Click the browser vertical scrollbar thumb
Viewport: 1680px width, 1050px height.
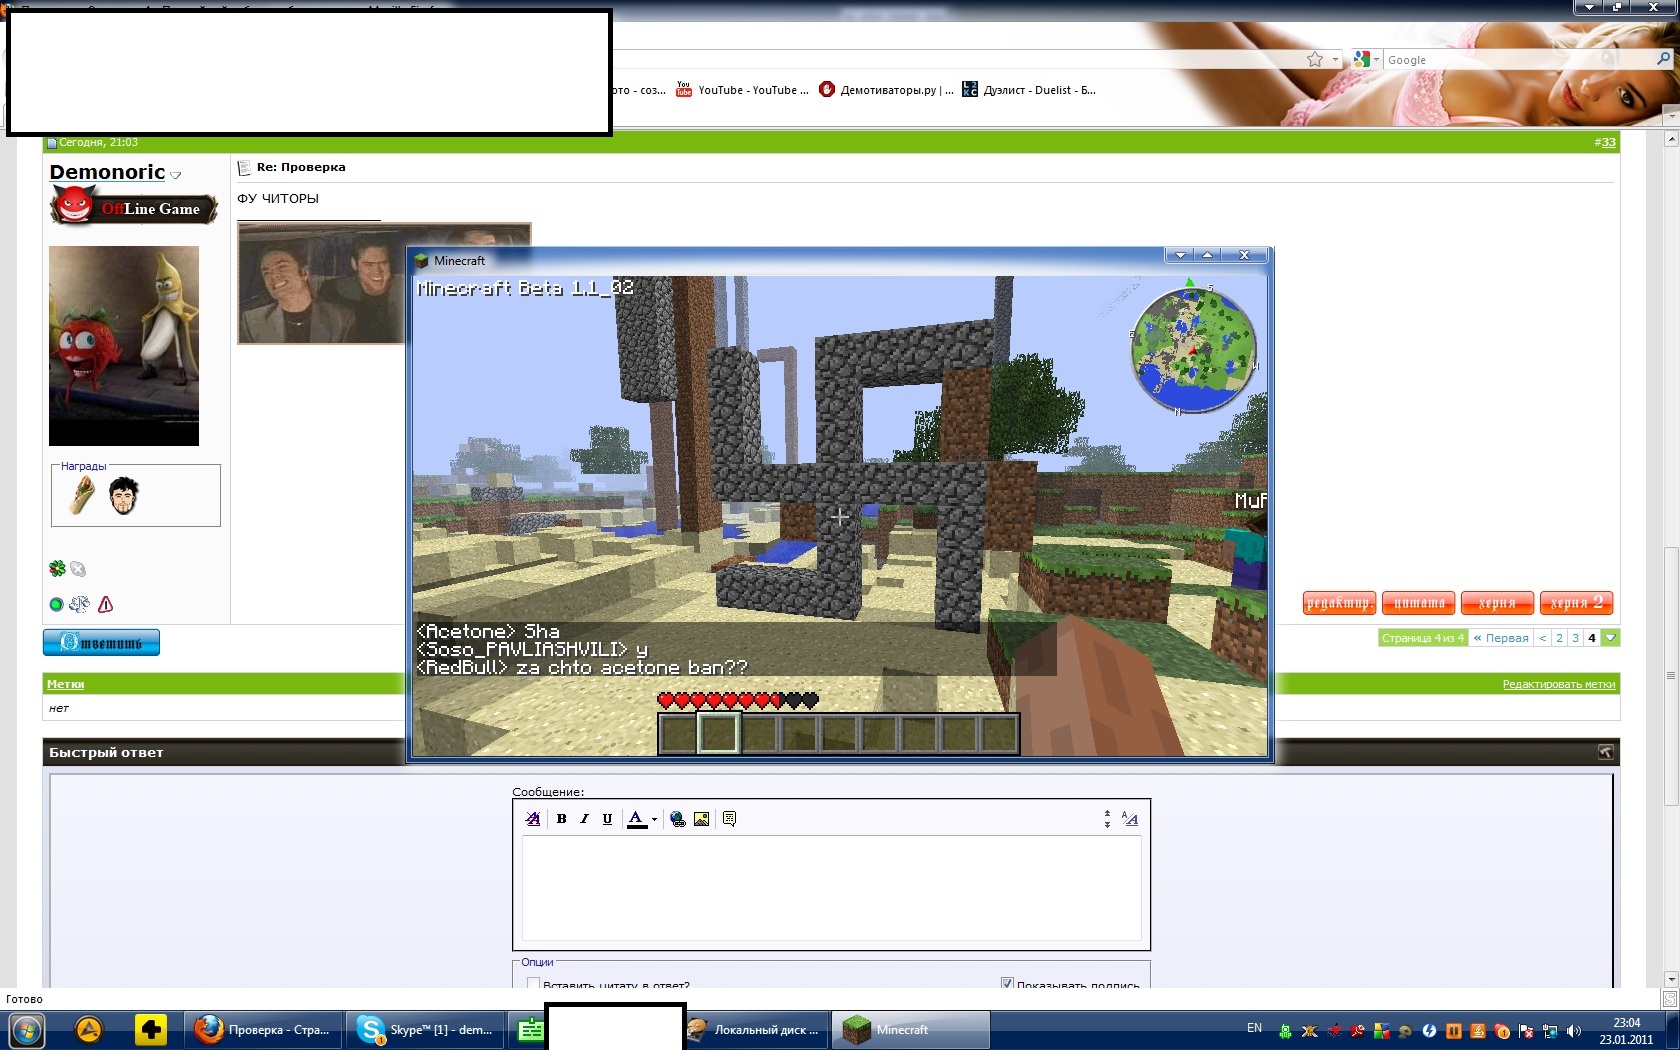1670,676
